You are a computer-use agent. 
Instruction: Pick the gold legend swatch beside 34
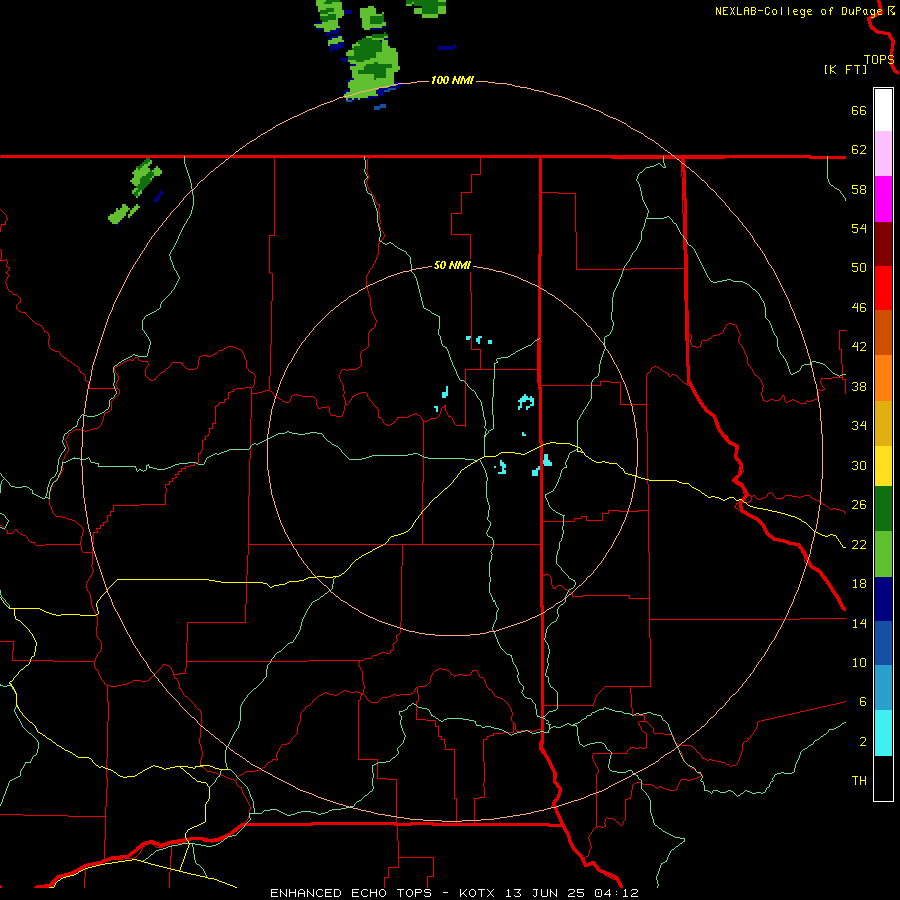(x=883, y=423)
